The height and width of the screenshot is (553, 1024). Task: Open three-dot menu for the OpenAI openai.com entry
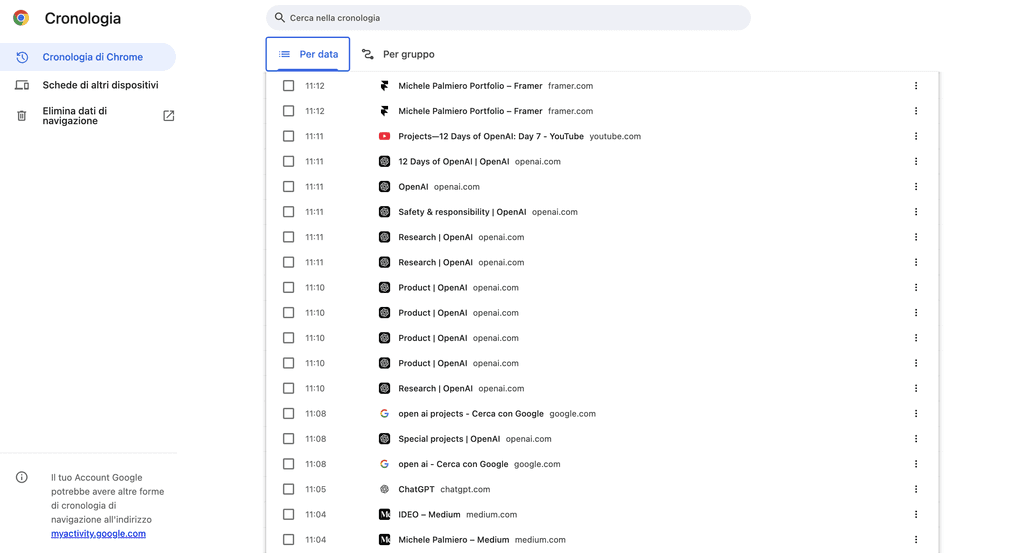coord(916,187)
